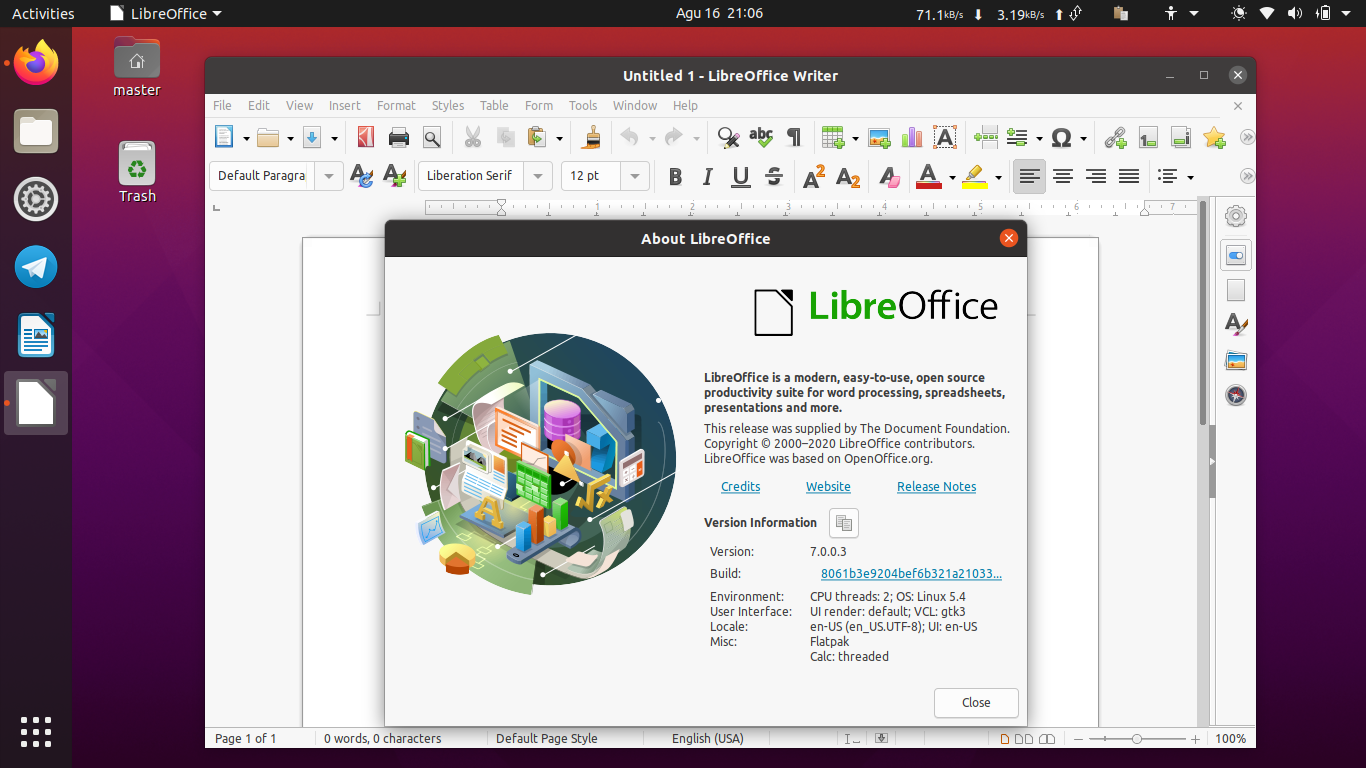The image size is (1366, 768).
Task: Open the Insert Special Character tool
Action: click(x=1063, y=137)
